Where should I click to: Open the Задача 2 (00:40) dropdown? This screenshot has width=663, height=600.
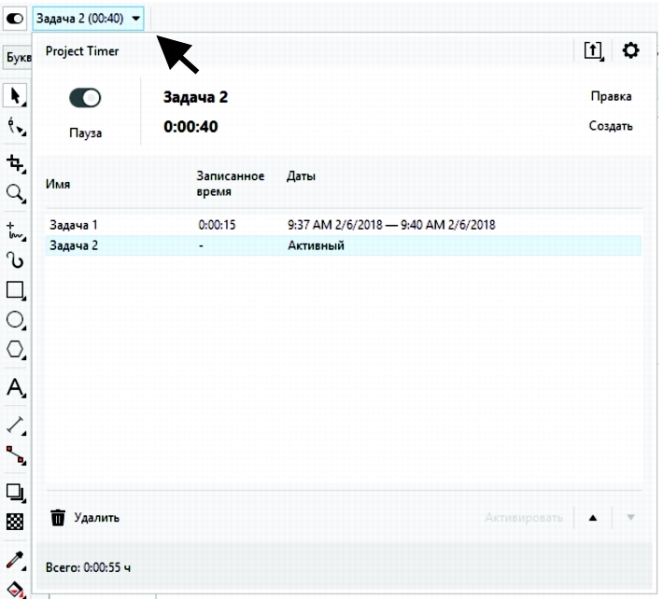tap(88, 18)
